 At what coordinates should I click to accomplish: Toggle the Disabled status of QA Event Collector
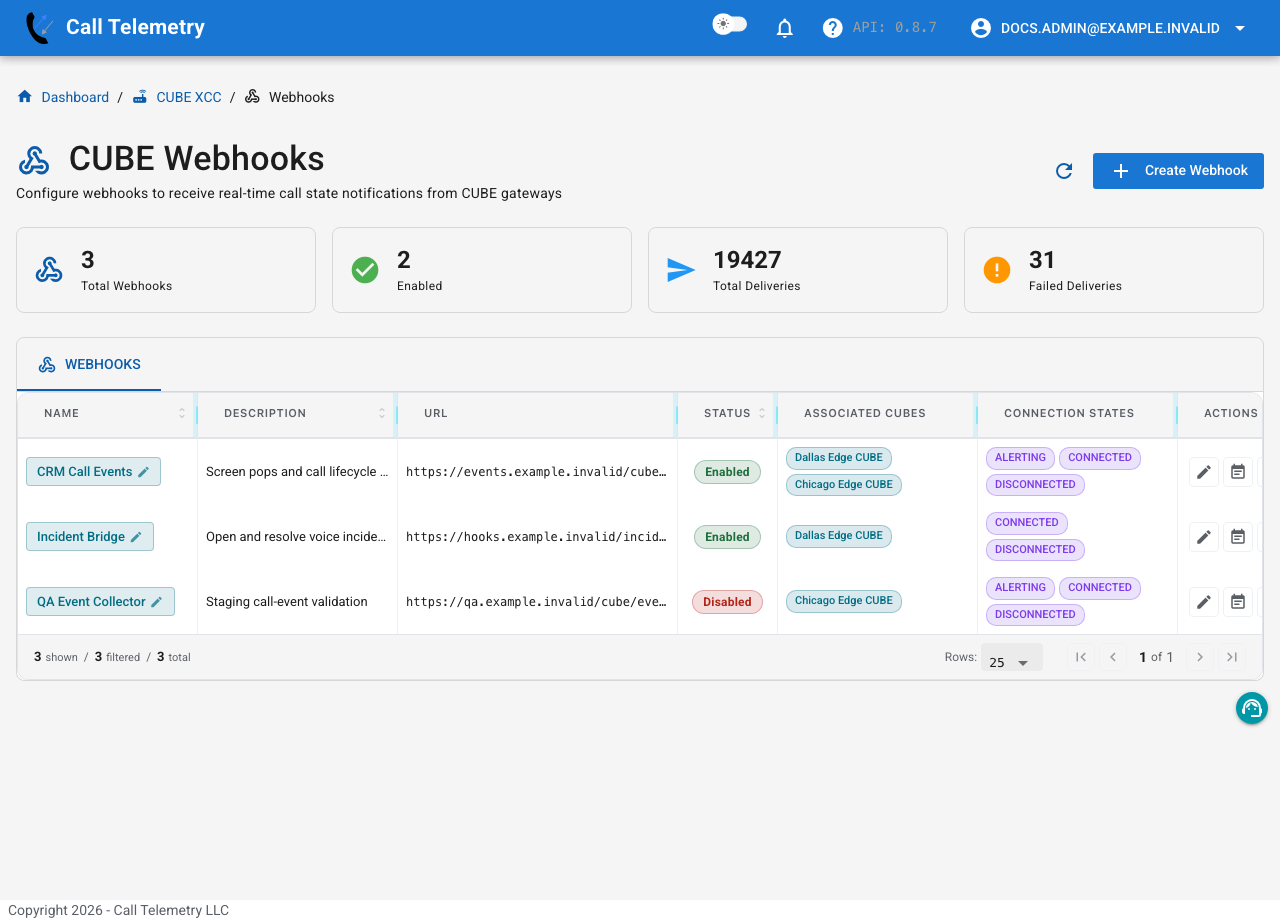click(x=727, y=602)
